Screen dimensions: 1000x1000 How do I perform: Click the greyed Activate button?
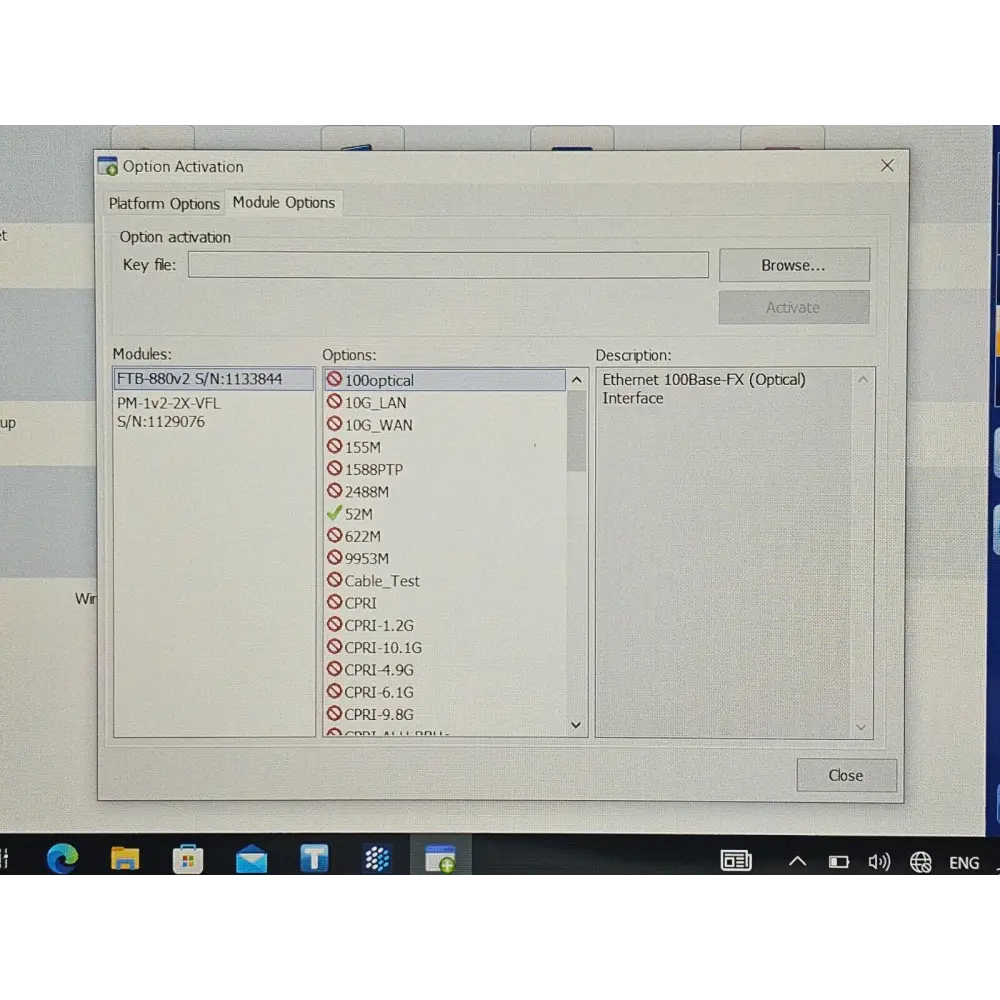pyautogui.click(x=794, y=307)
